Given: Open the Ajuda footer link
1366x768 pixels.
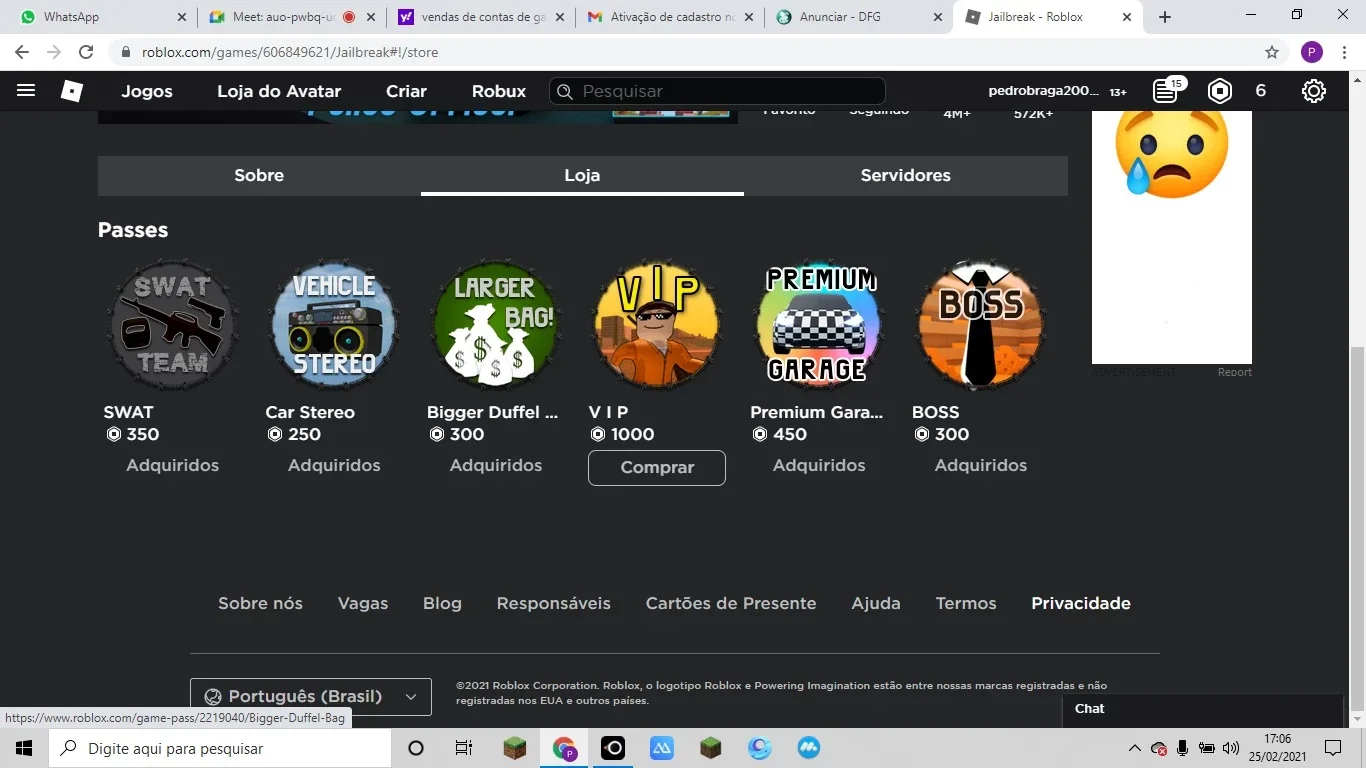Looking at the screenshot, I should coord(876,603).
